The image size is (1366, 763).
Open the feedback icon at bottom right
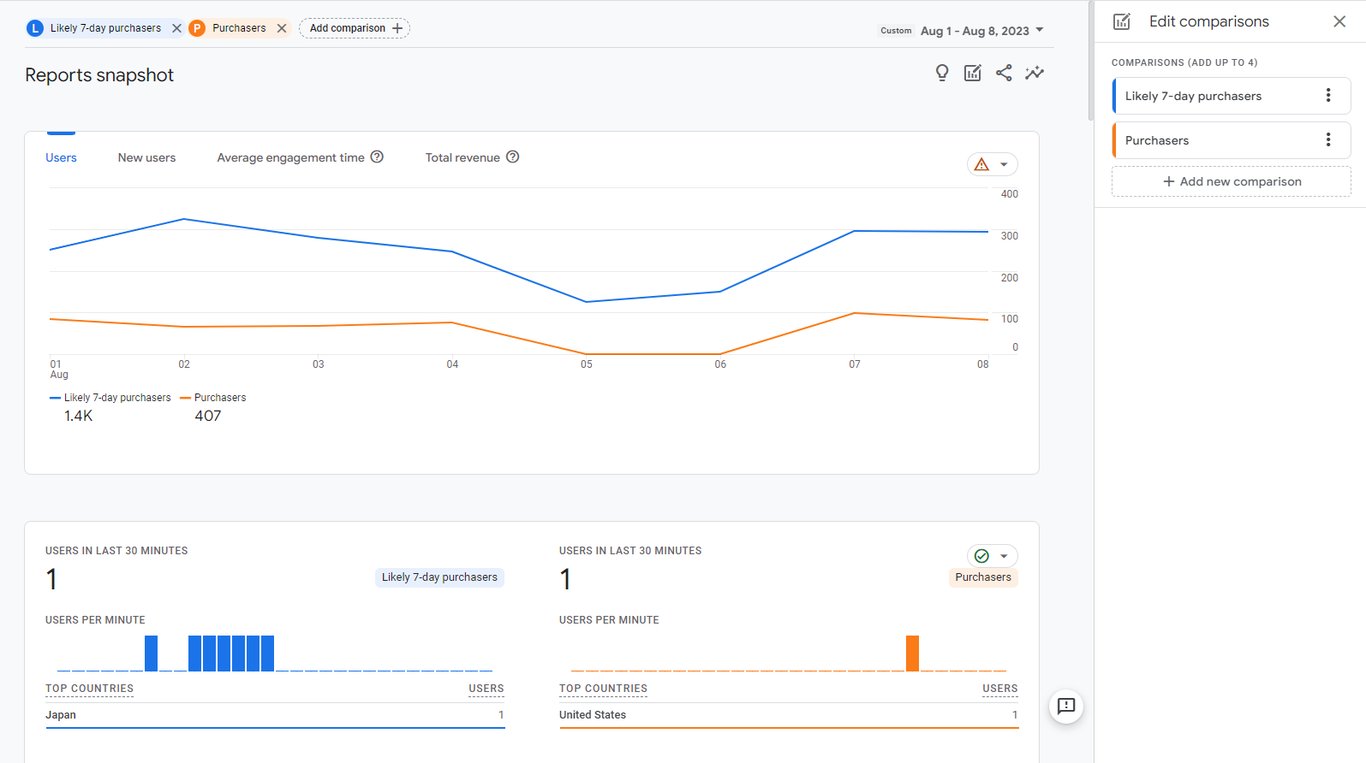(x=1066, y=706)
